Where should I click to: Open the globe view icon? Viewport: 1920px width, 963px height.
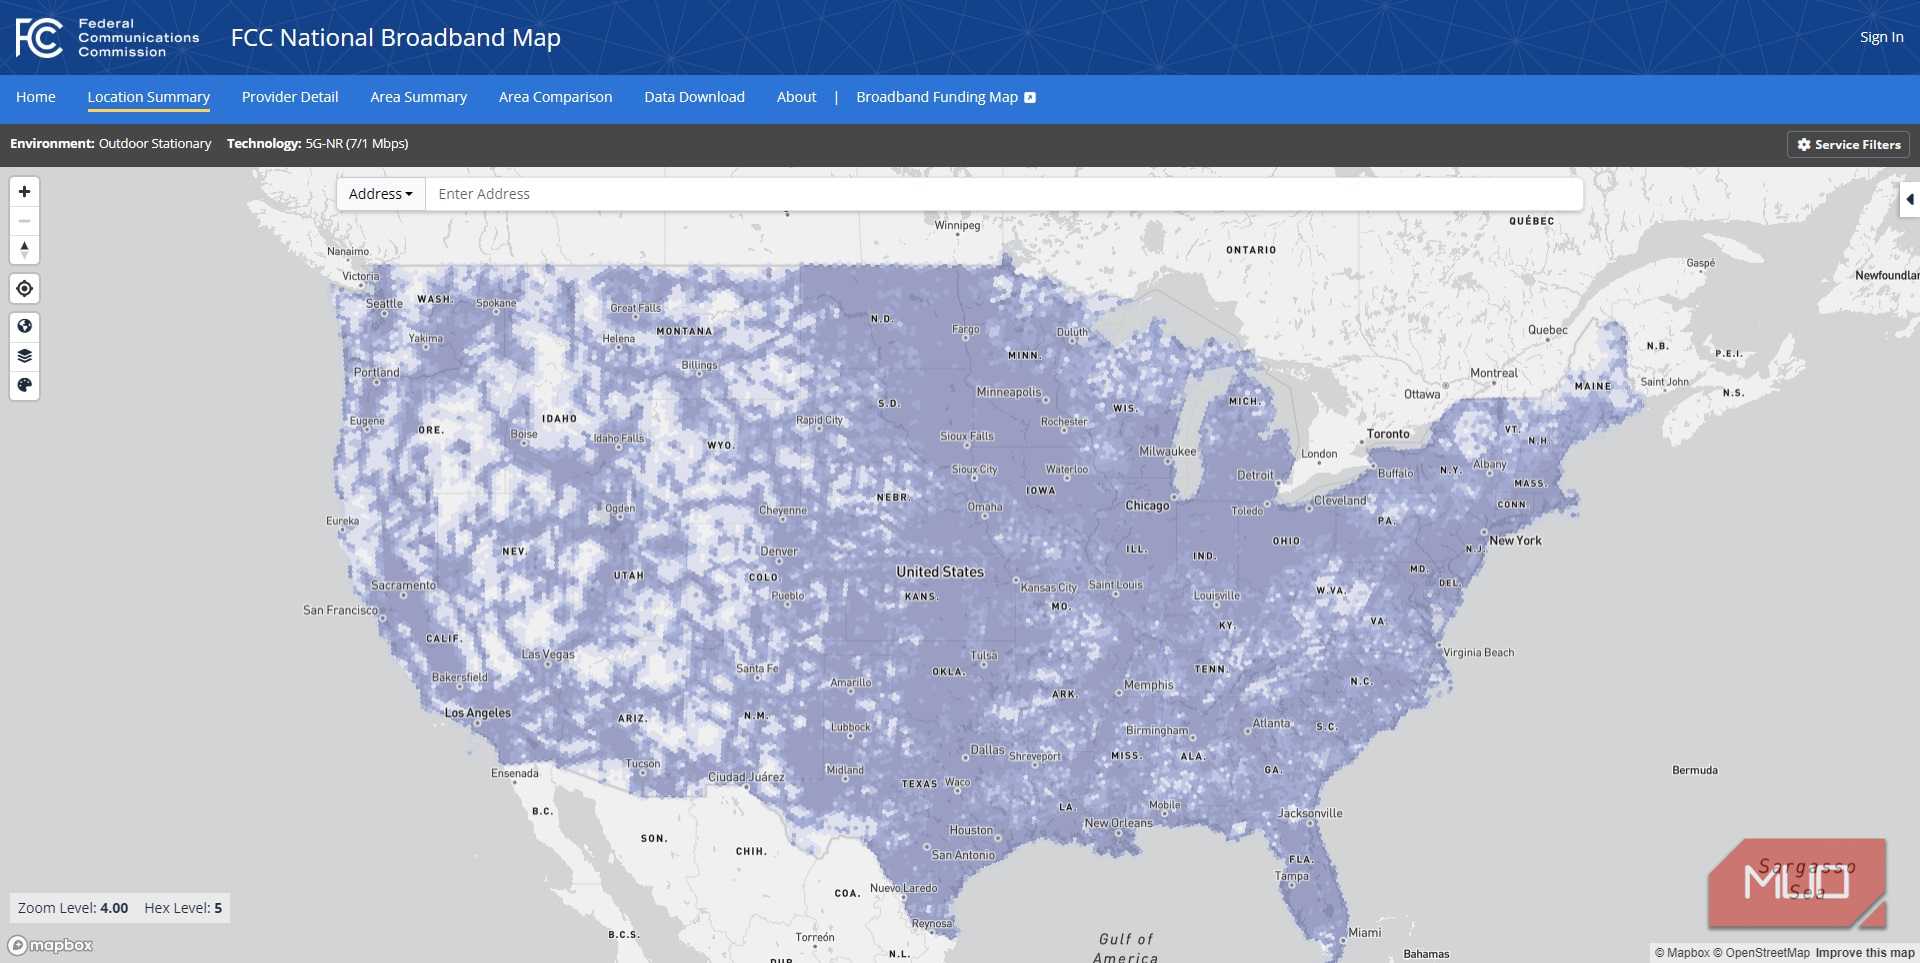(24, 326)
